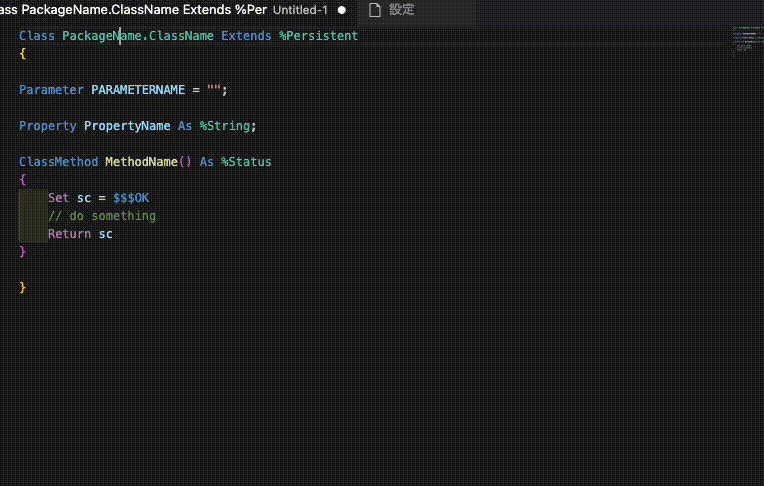Click the PropertyName identifier
The width and height of the screenshot is (764, 486).
click(x=127, y=126)
